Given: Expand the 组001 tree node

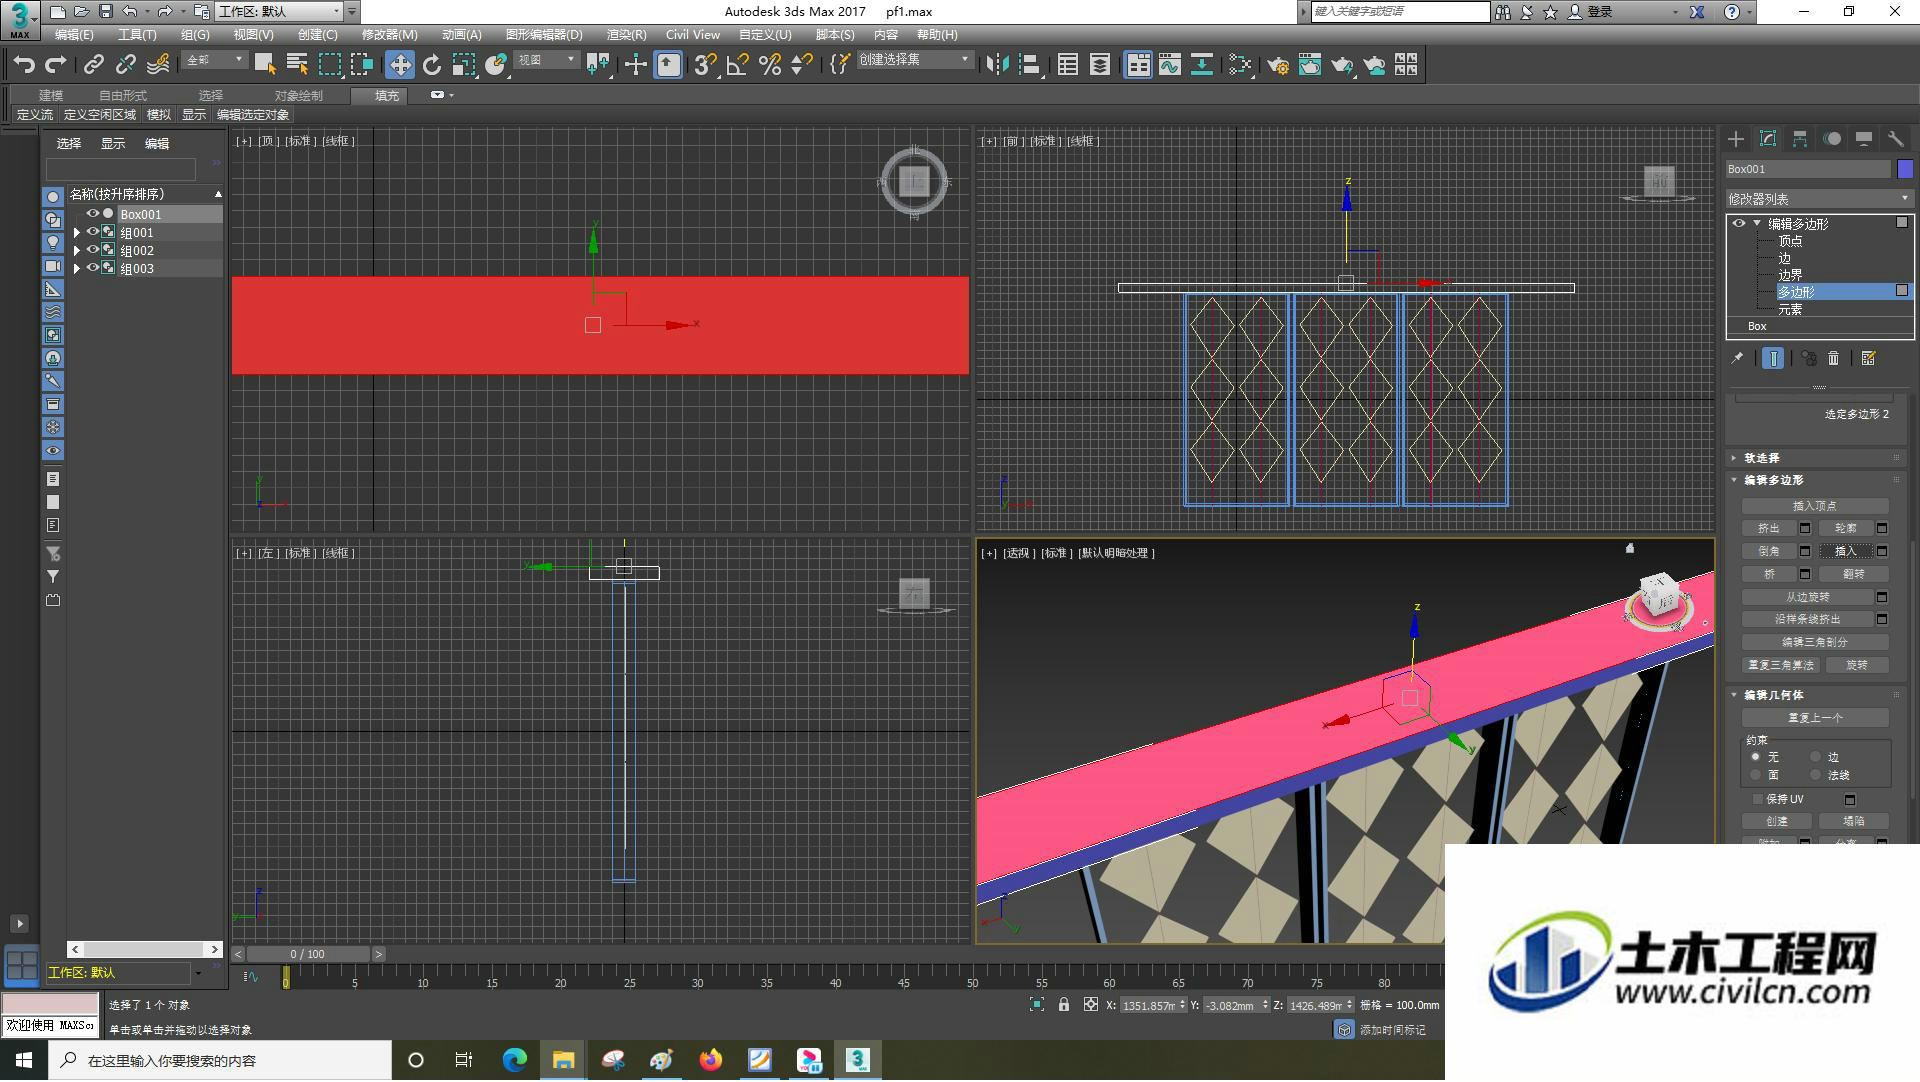Looking at the screenshot, I should click(x=77, y=232).
